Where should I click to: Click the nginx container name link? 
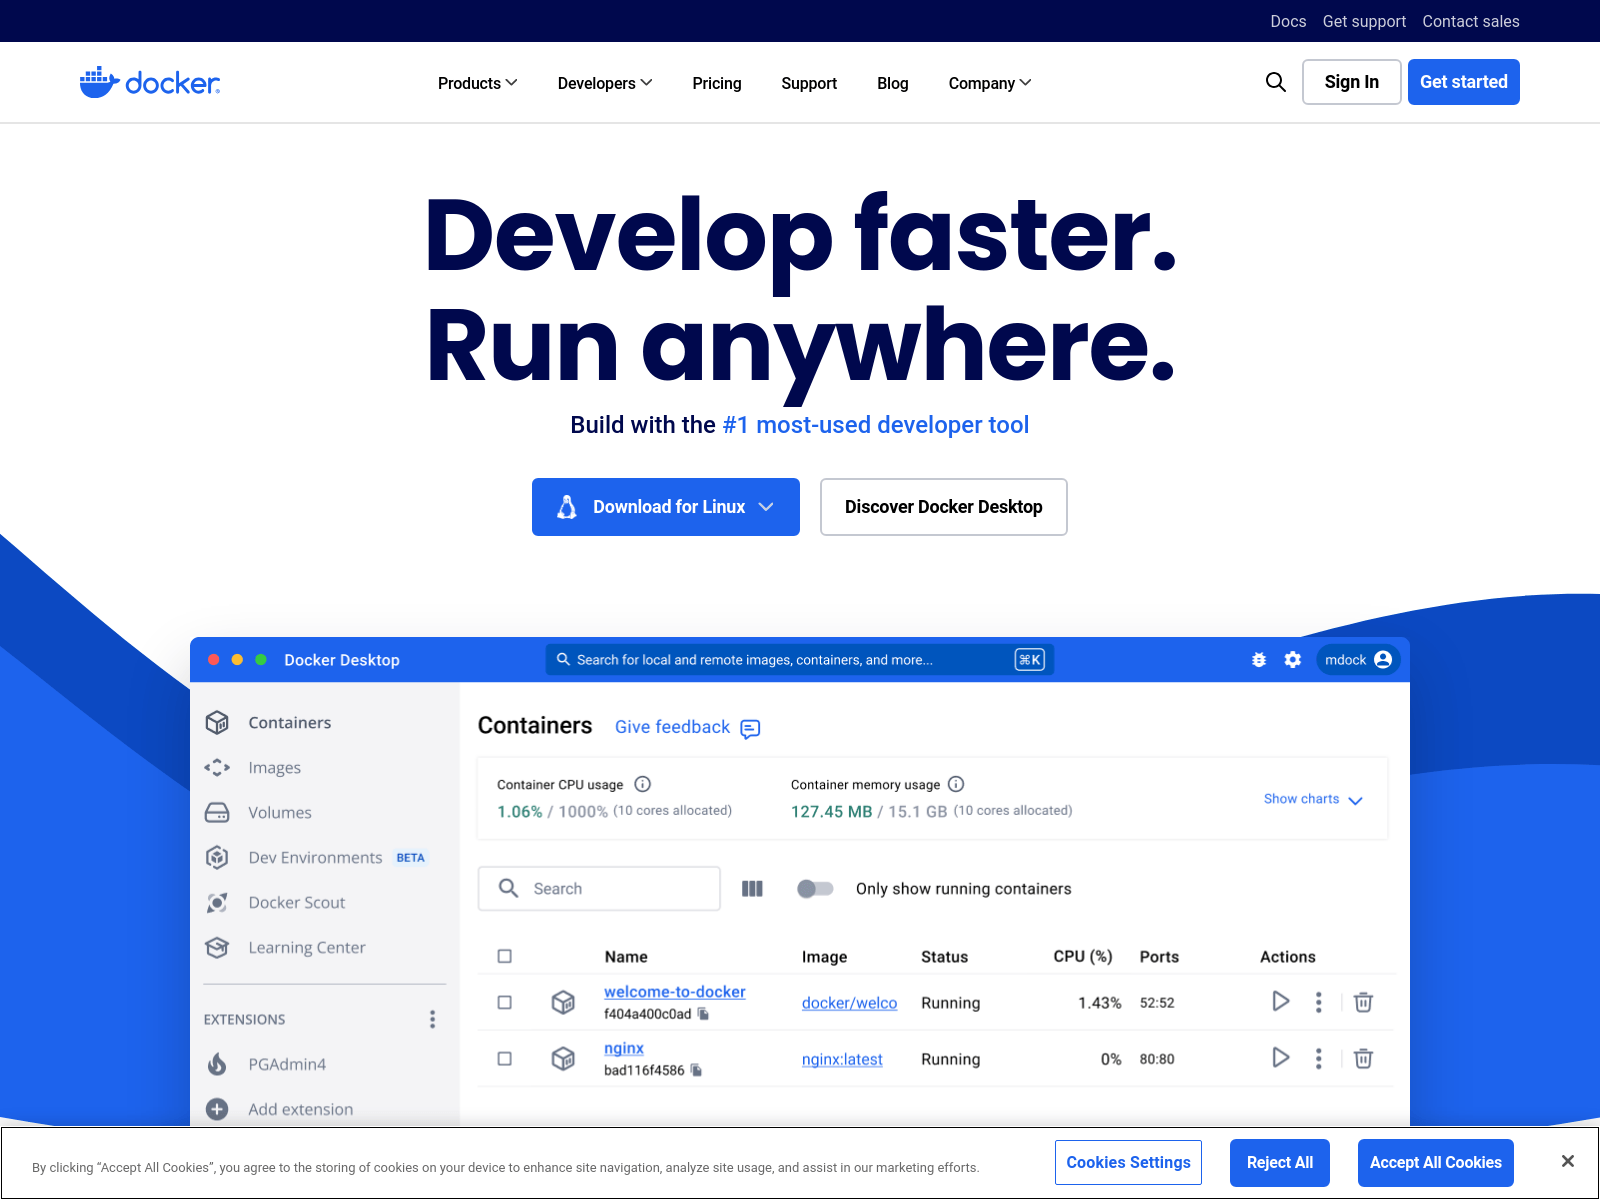tap(624, 1048)
